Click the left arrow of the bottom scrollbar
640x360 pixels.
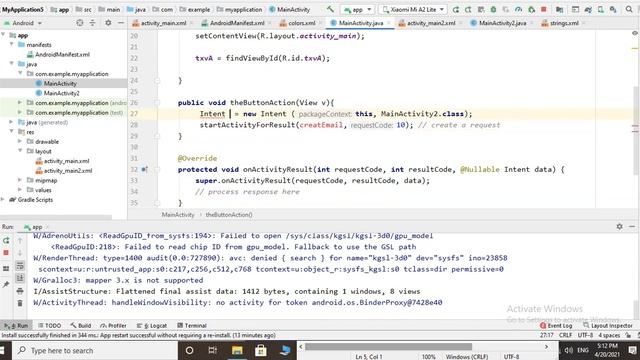click(301, 347)
